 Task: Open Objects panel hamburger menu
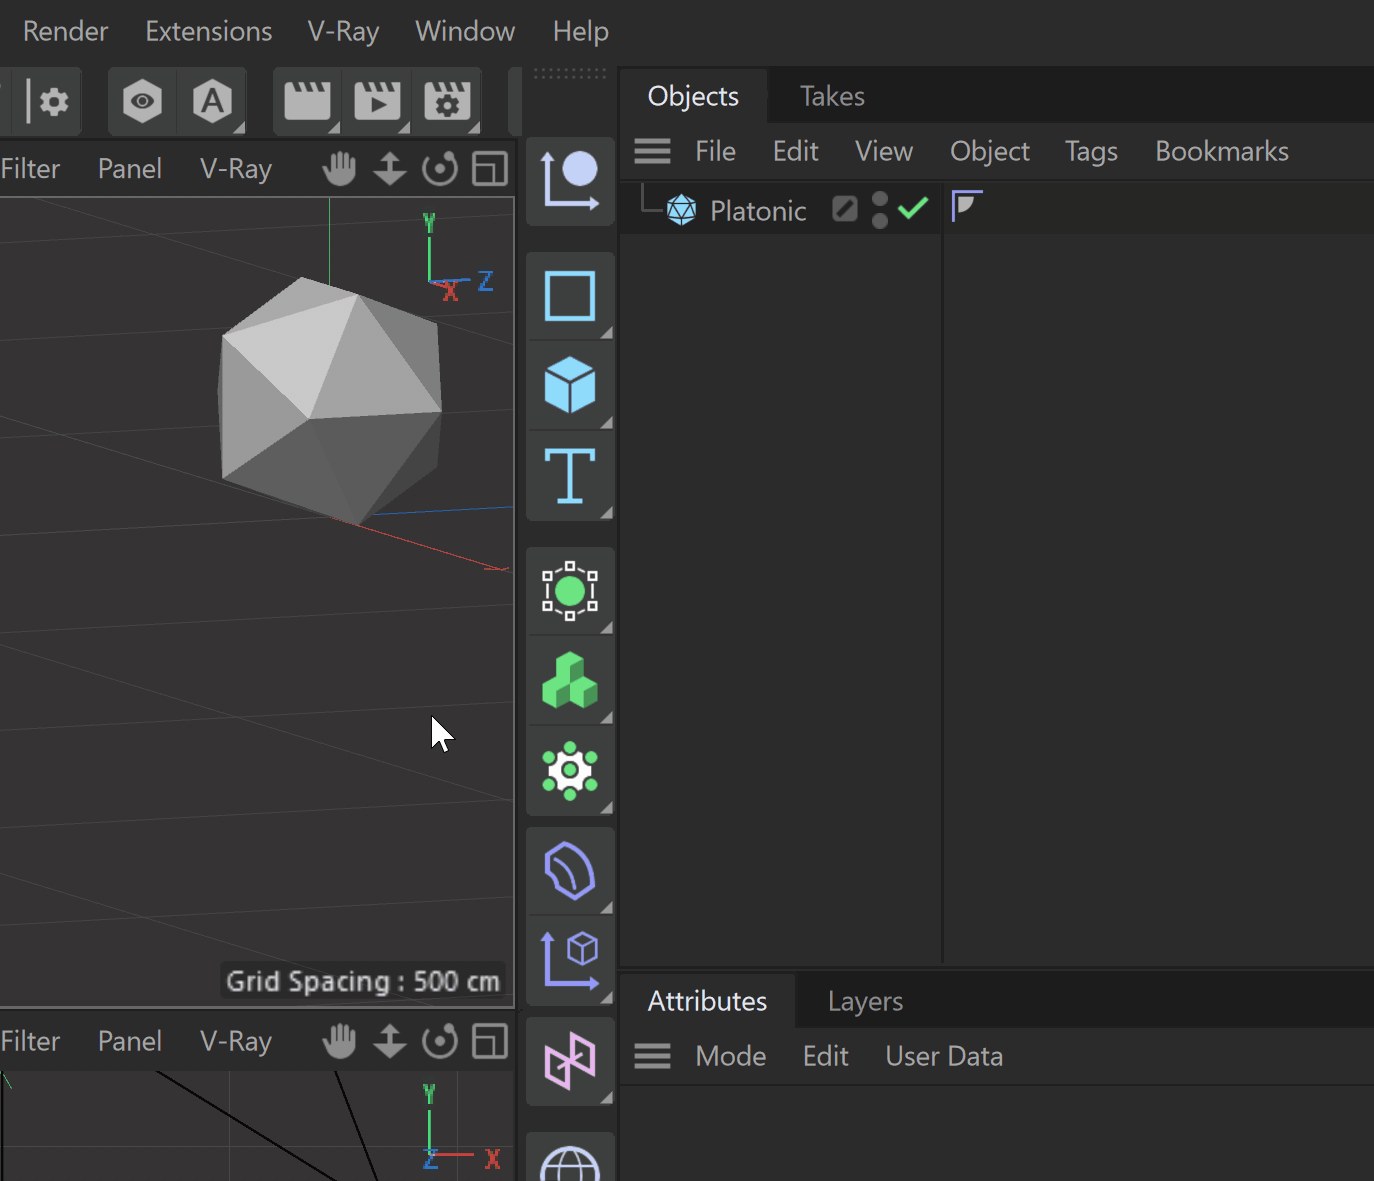[x=652, y=151]
